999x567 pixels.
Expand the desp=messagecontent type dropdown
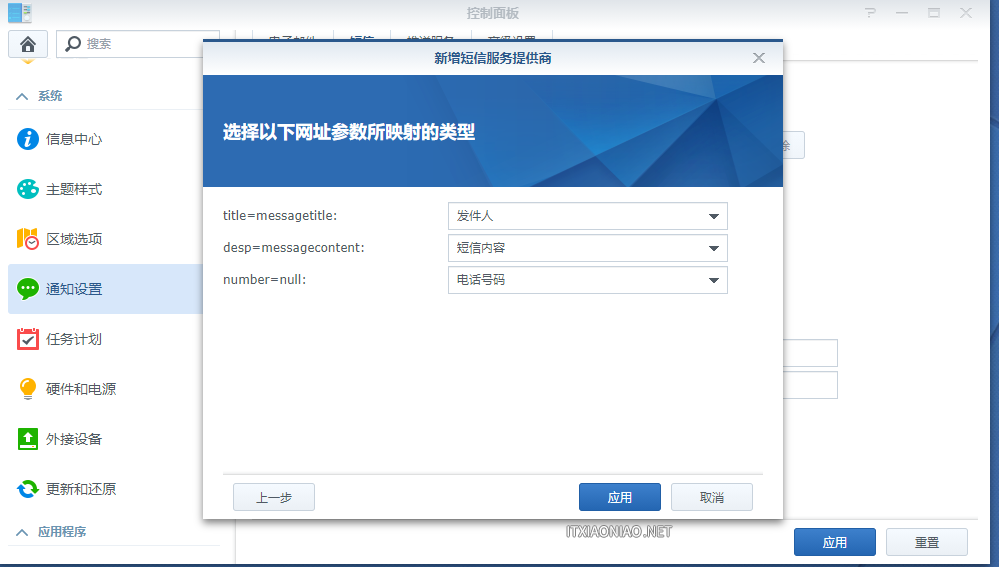[587, 248]
